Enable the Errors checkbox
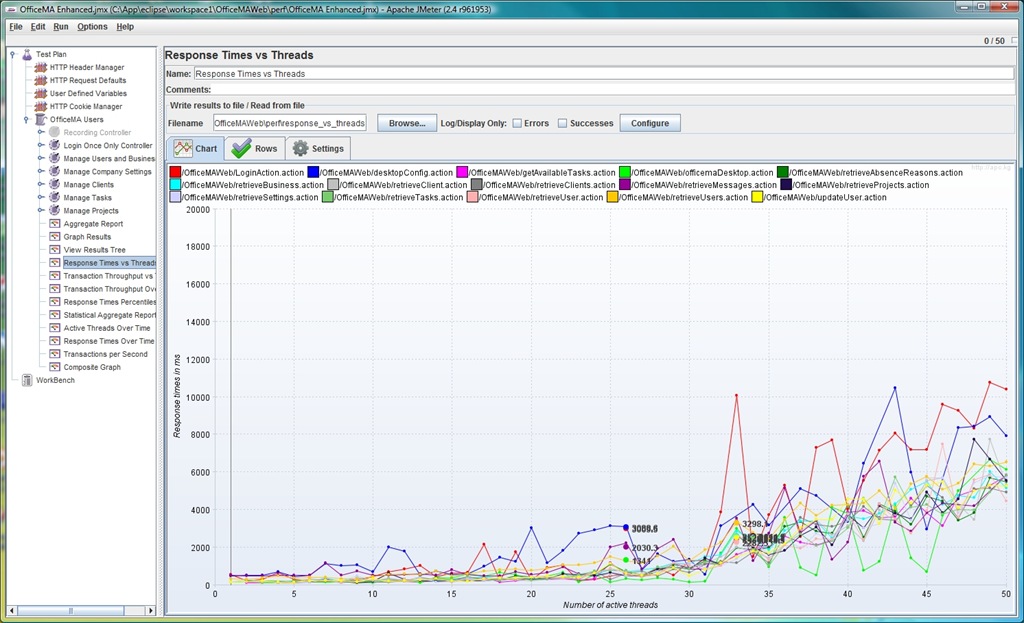 pyautogui.click(x=517, y=123)
